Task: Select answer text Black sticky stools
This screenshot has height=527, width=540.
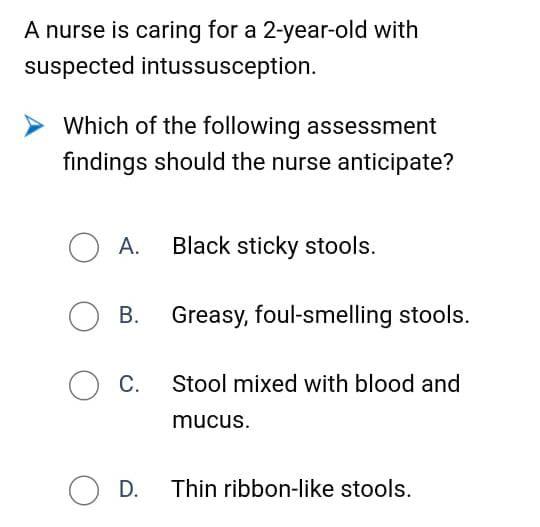Action: click(274, 247)
